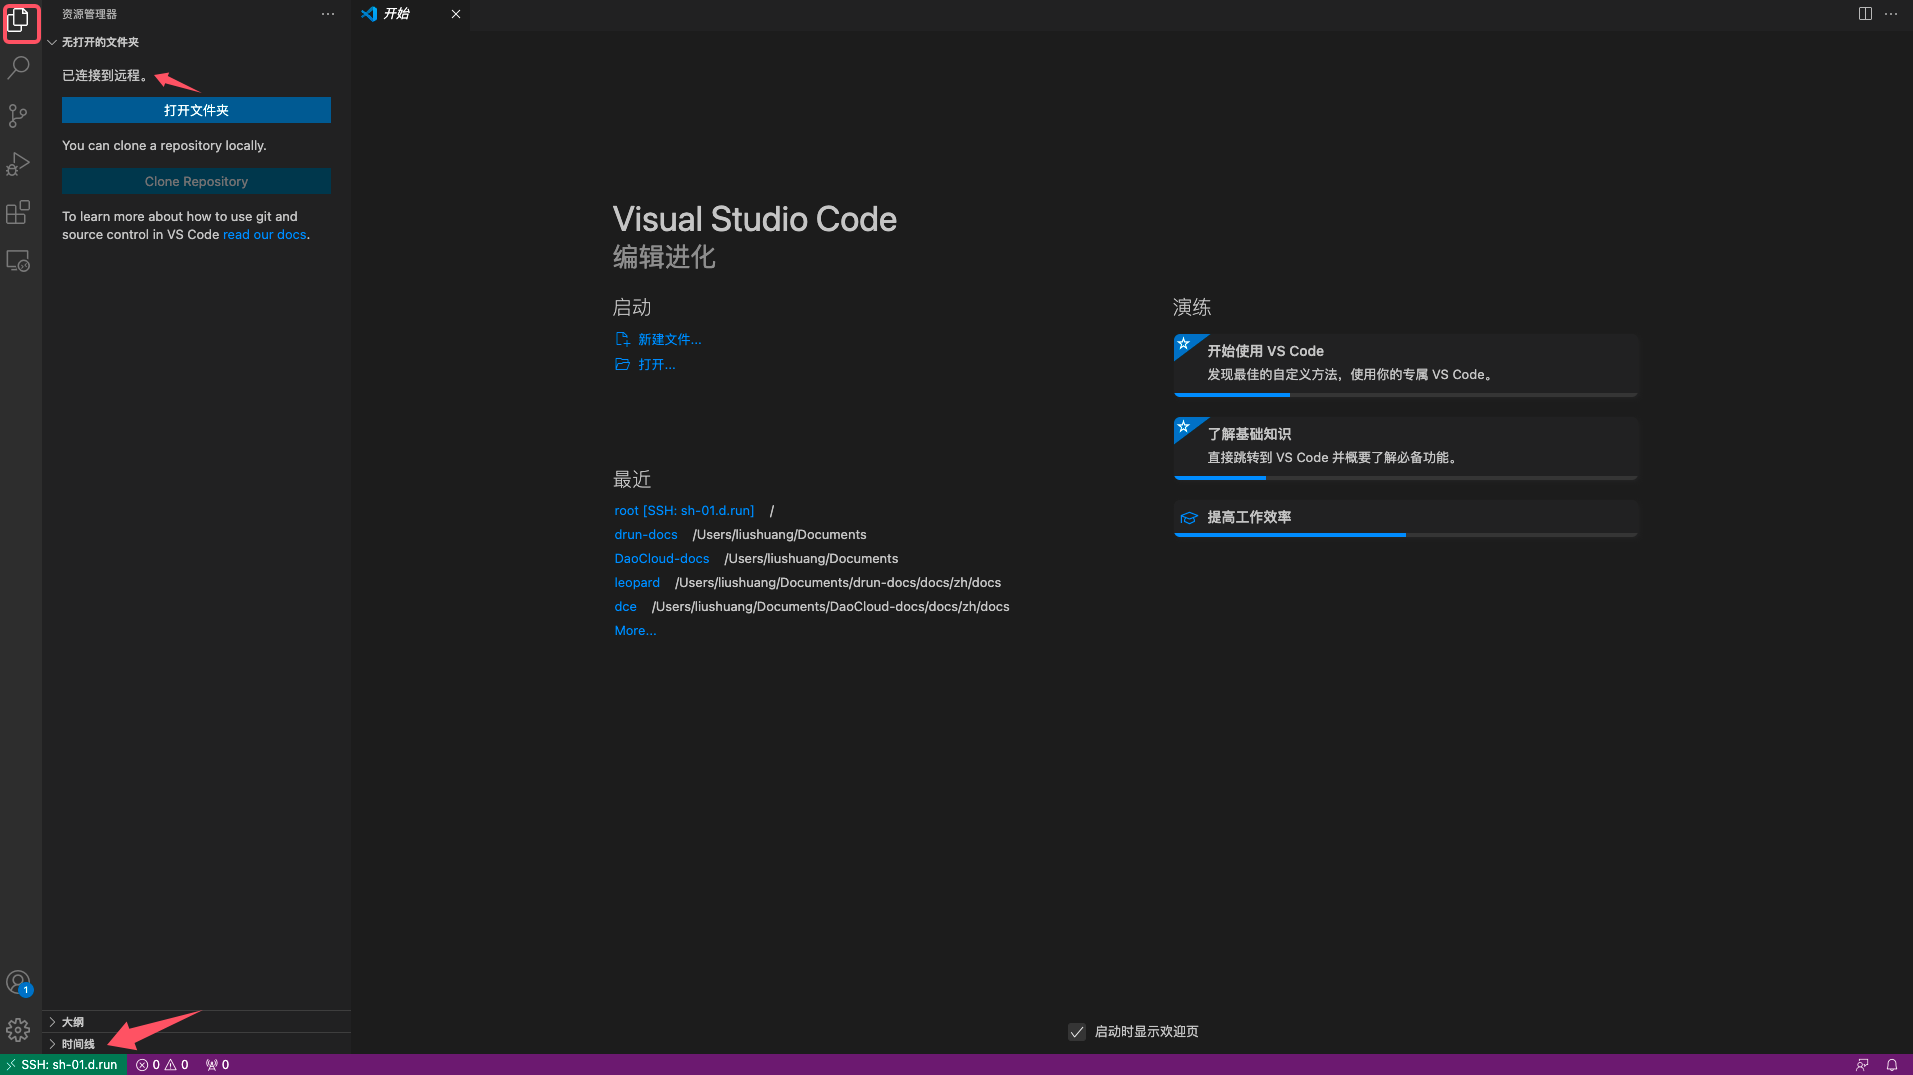This screenshot has height=1075, width=1913.
Task: Open the Run and Debug view
Action: pos(18,164)
